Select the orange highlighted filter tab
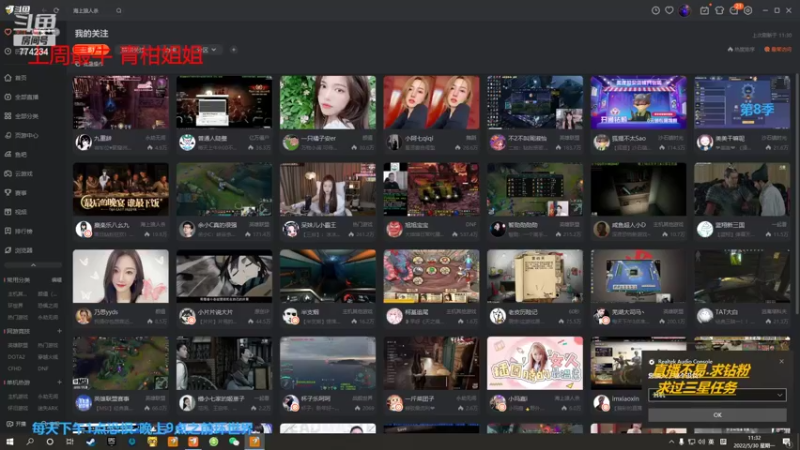This screenshot has height=450, width=800. (91, 50)
